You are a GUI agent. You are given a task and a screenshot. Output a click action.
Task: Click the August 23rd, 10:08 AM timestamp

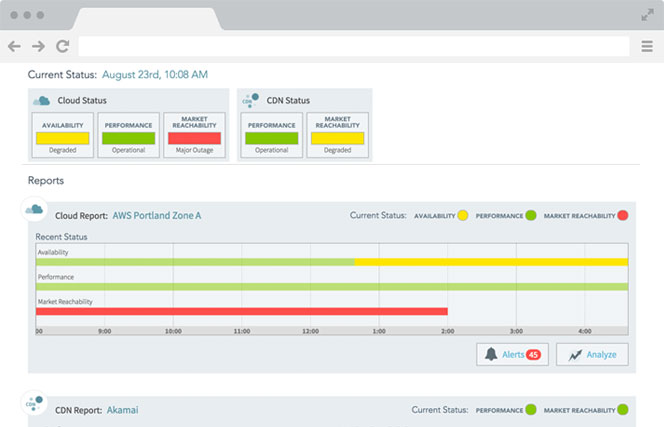click(154, 74)
